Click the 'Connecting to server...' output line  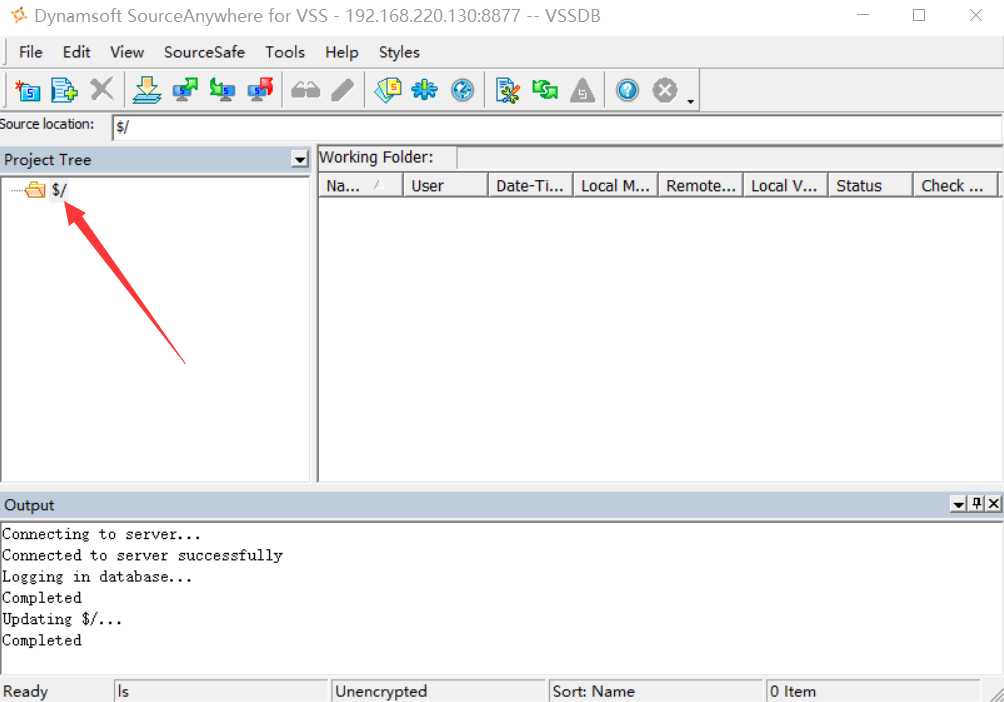101,534
